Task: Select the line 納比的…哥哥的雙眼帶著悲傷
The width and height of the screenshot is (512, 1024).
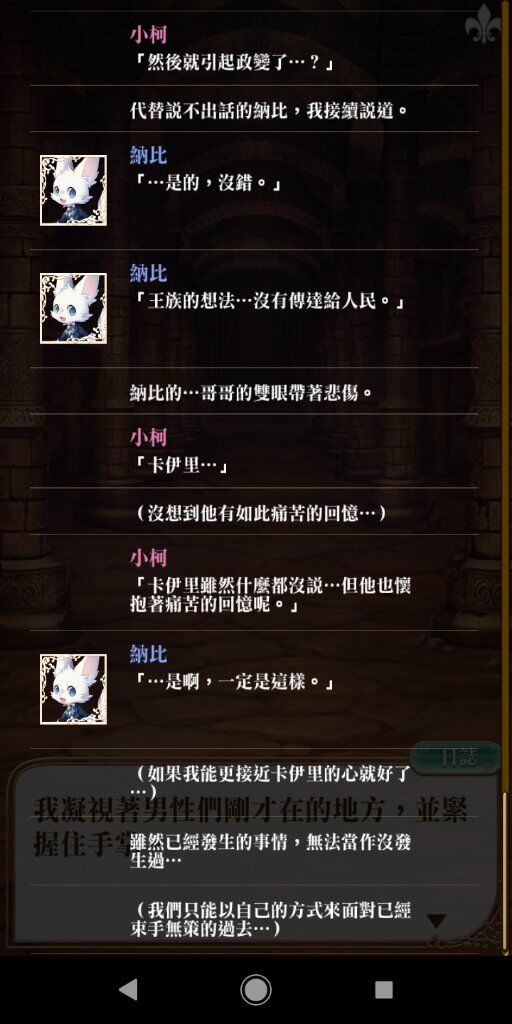Action: coord(252,393)
